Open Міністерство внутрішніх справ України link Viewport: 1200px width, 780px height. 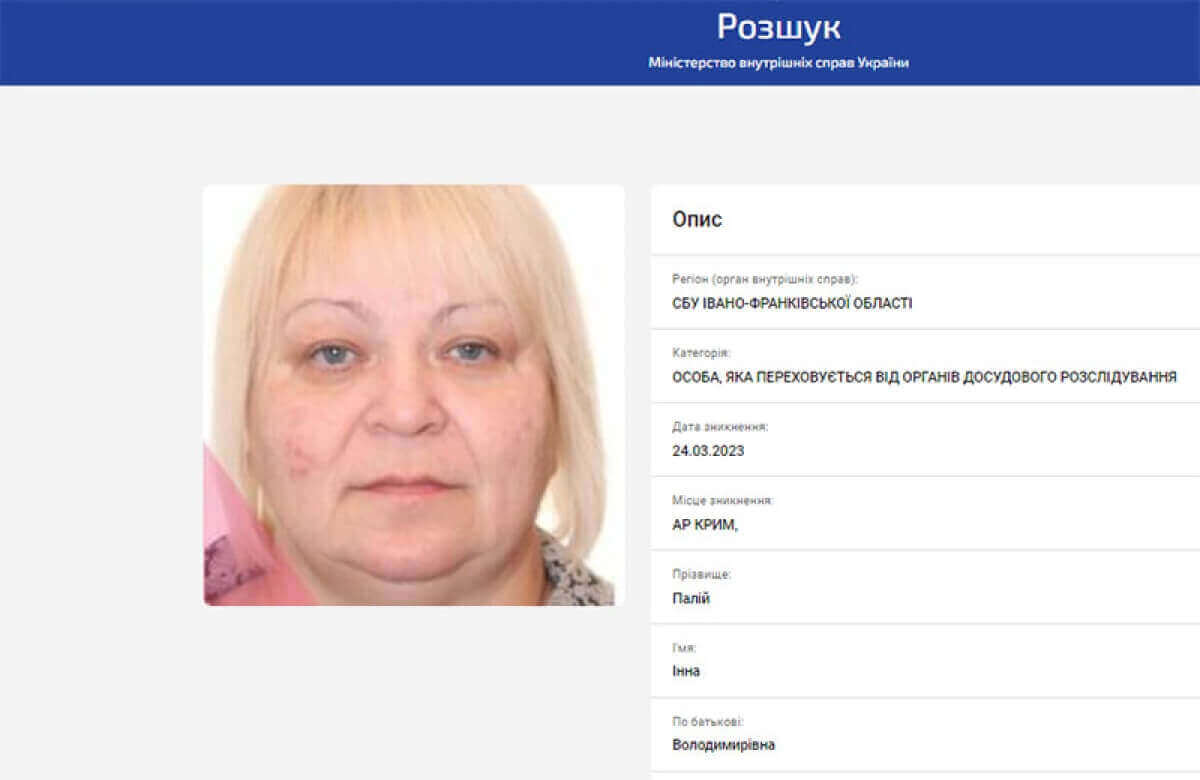coord(778,63)
